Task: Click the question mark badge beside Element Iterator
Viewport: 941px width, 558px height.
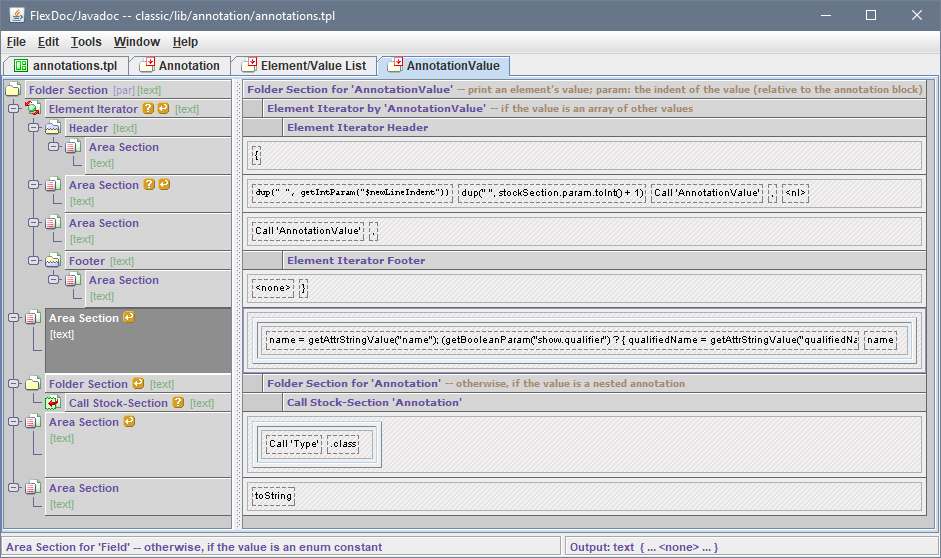Action: (147, 109)
